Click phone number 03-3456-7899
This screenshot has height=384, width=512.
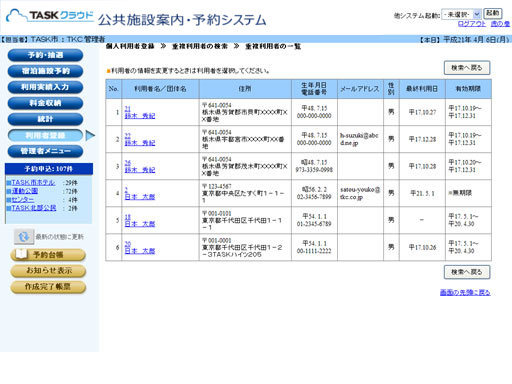point(314,197)
